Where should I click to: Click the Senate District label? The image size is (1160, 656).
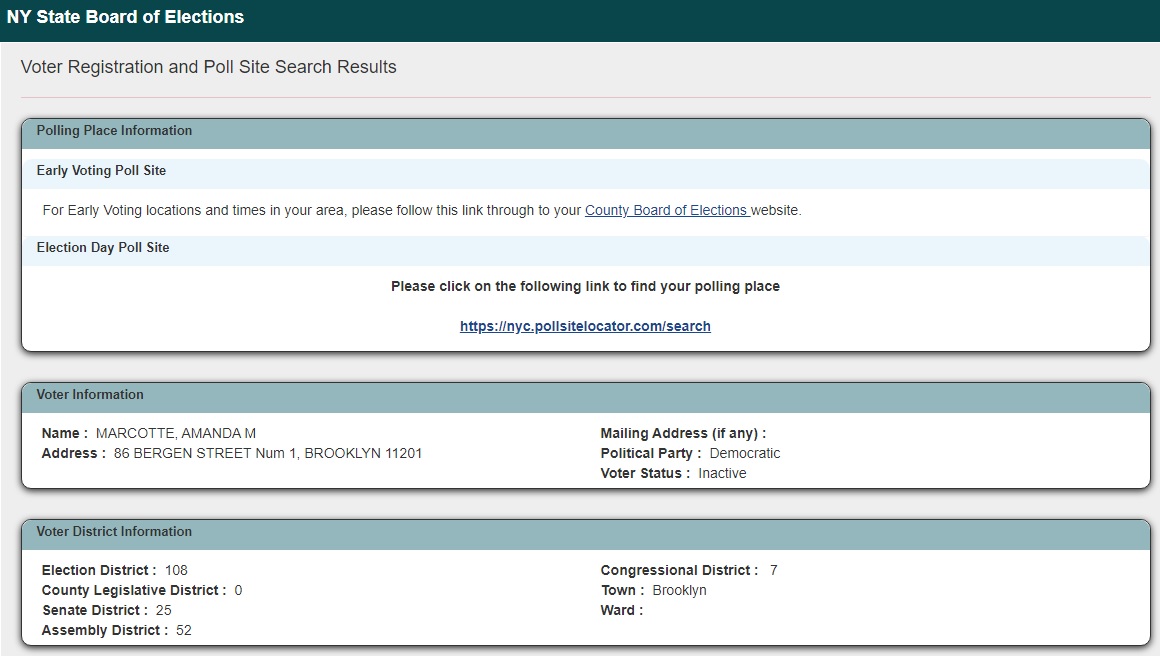point(95,610)
